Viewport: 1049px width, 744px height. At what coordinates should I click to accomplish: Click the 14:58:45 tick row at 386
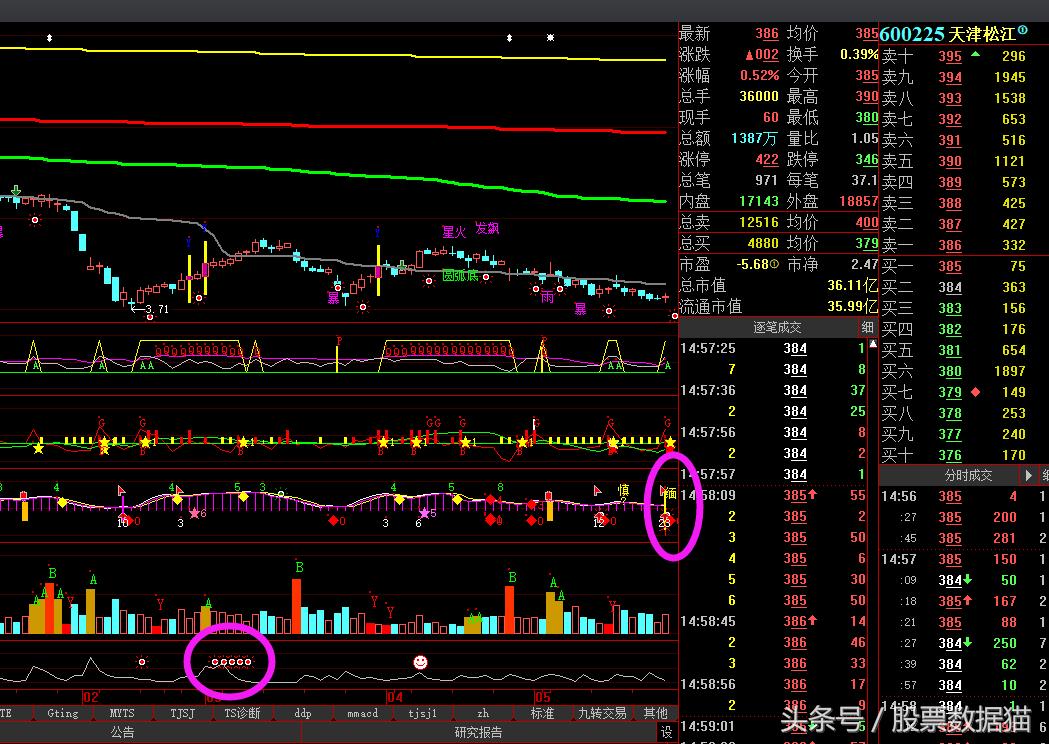click(x=773, y=622)
